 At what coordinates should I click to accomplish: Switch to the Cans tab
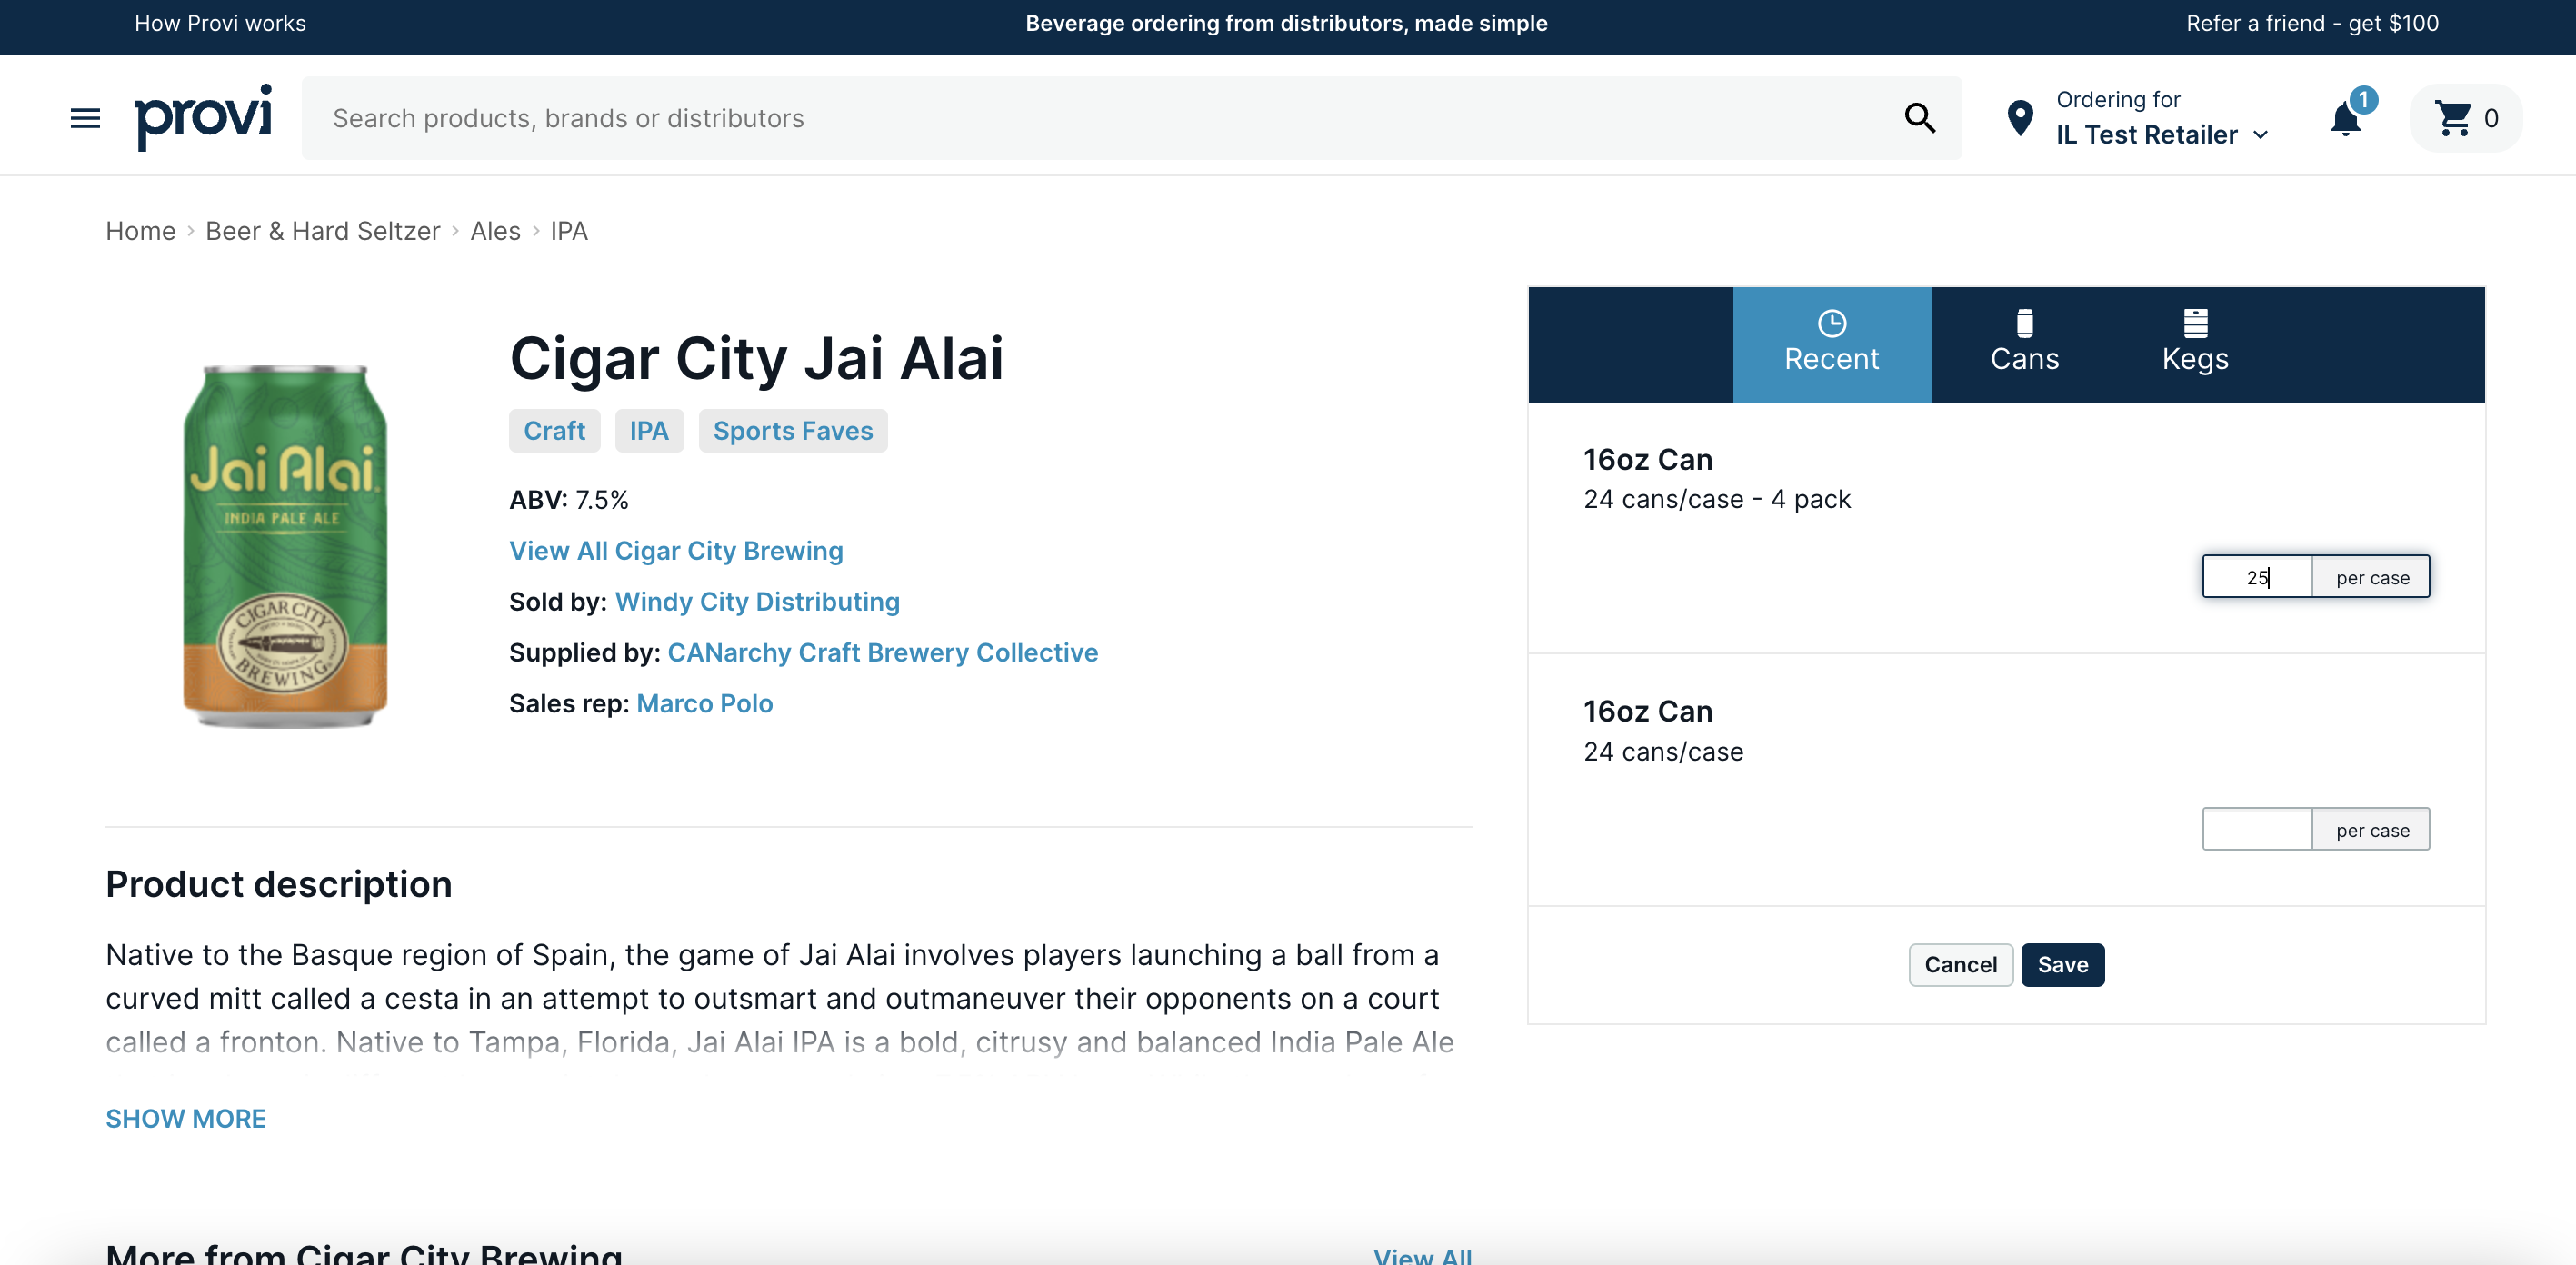pyautogui.click(x=2024, y=345)
